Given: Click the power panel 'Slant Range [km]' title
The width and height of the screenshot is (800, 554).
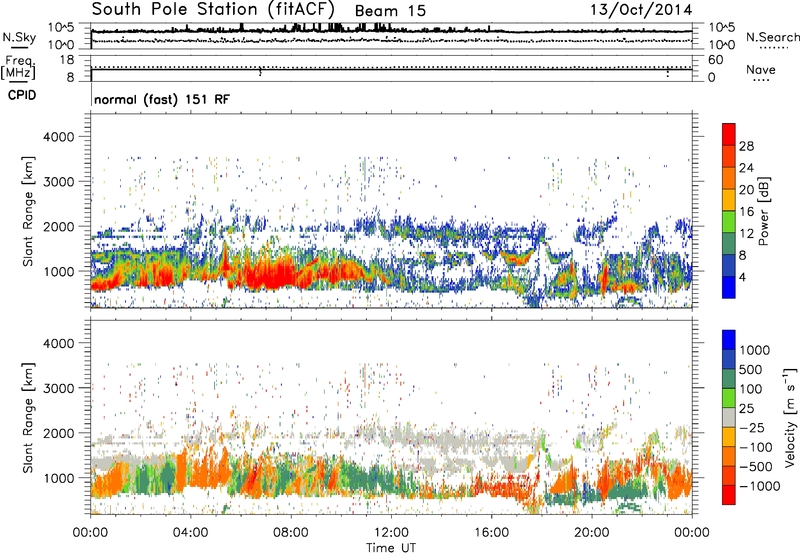Looking at the screenshot, I should tap(28, 211).
